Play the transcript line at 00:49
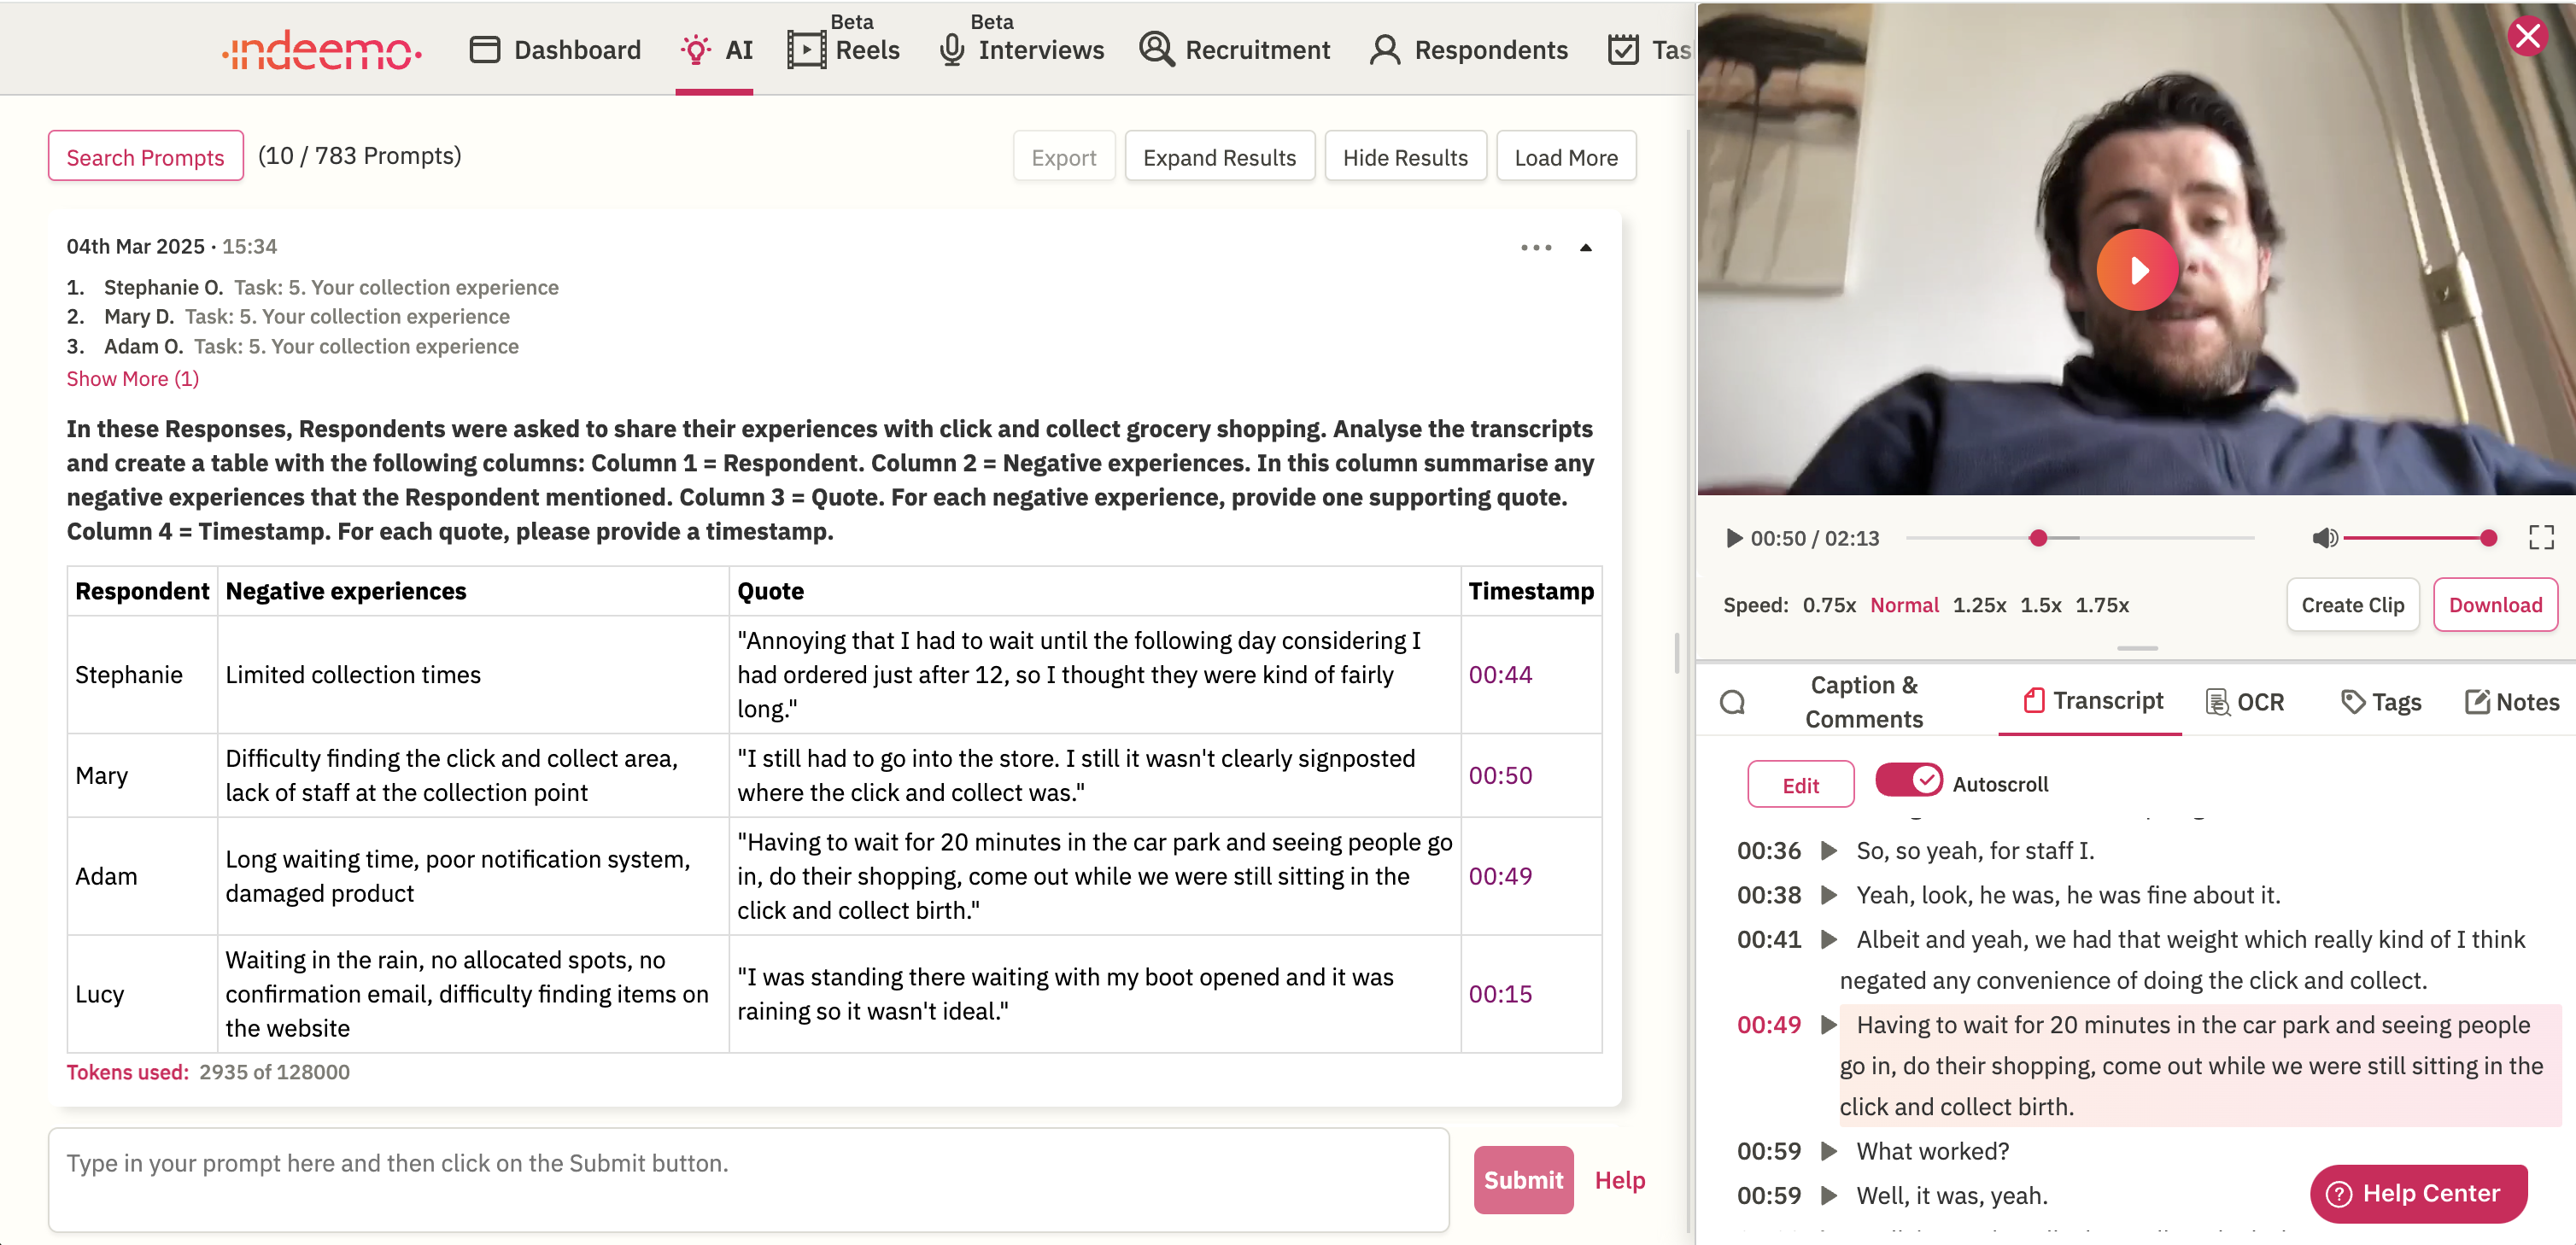This screenshot has width=2576, height=1245. tap(1830, 1024)
